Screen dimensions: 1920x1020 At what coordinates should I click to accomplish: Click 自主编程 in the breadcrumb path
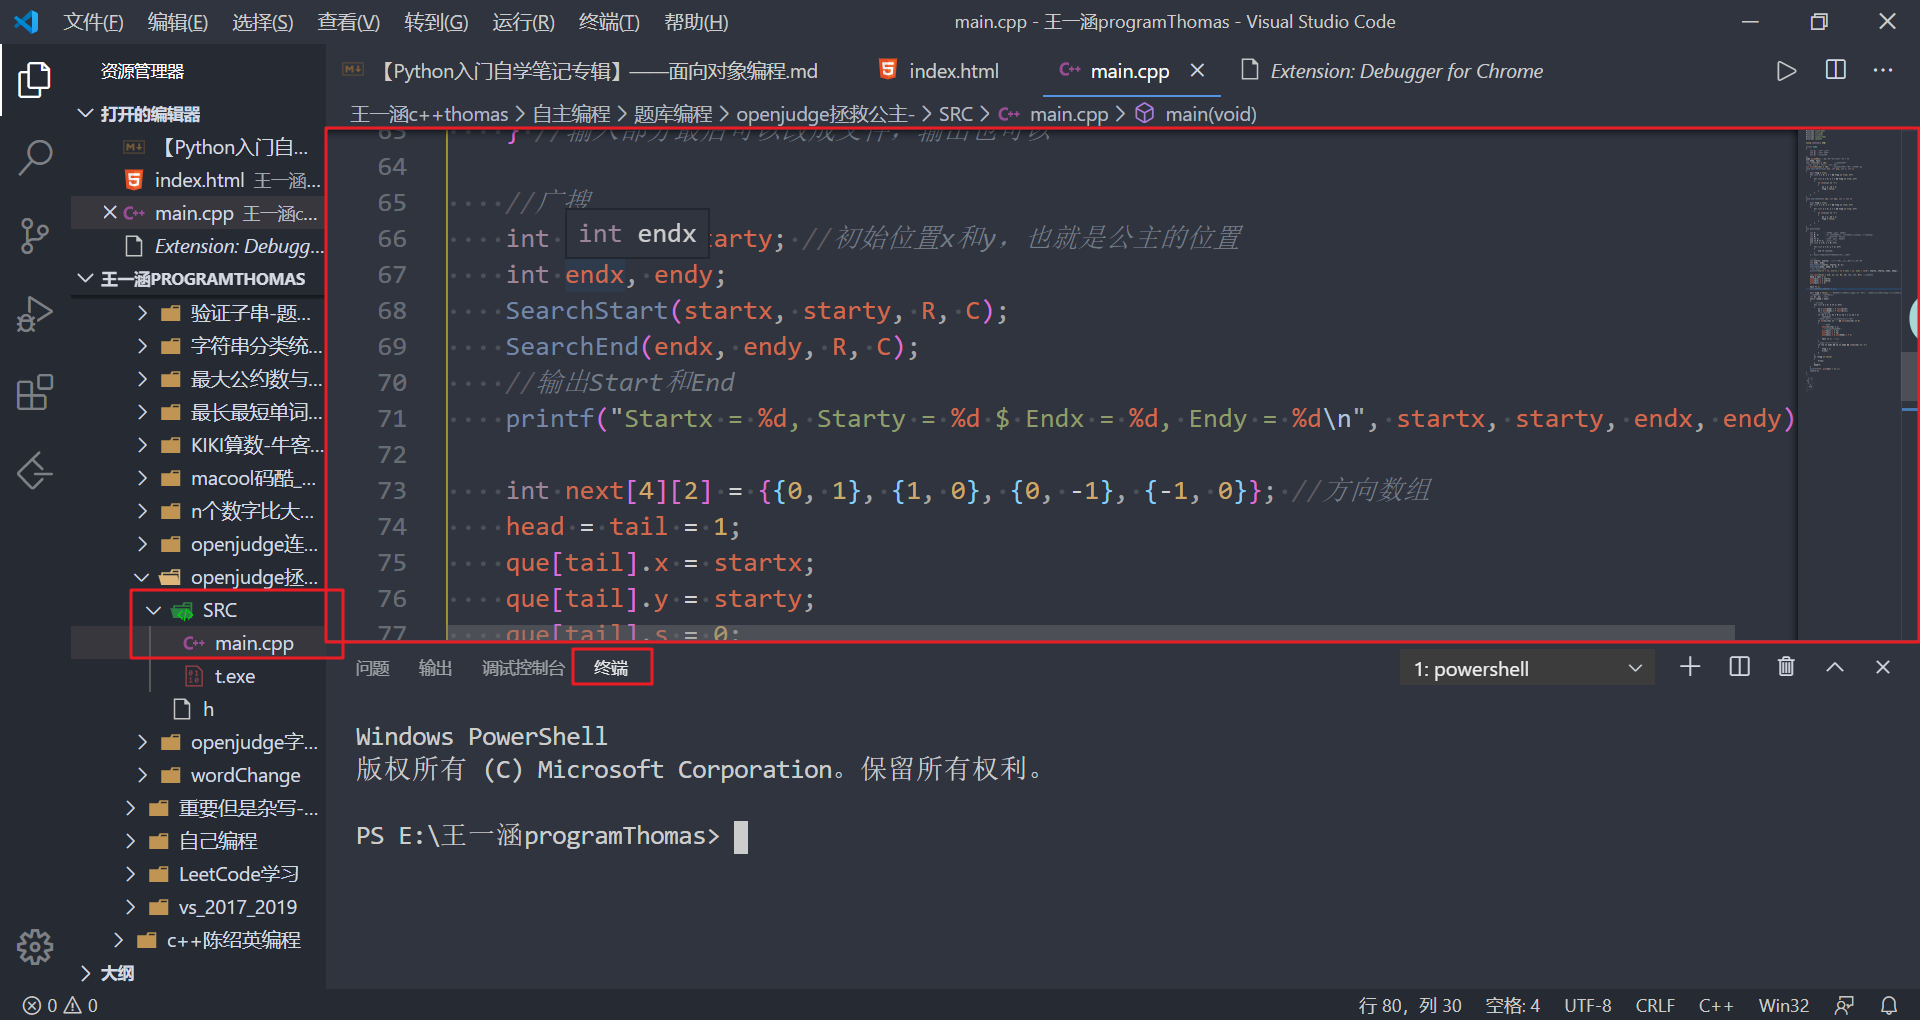pyautogui.click(x=571, y=114)
